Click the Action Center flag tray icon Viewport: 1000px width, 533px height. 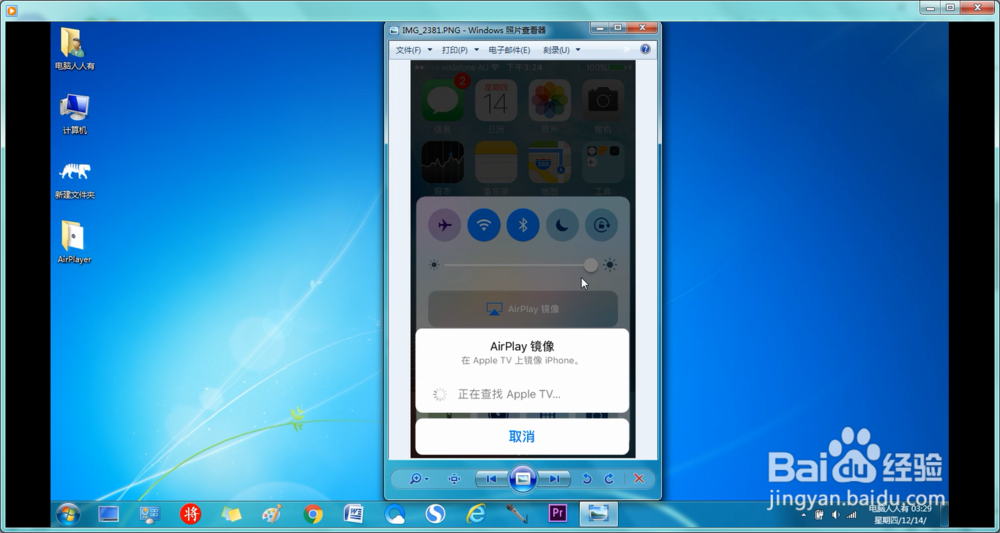[x=820, y=515]
